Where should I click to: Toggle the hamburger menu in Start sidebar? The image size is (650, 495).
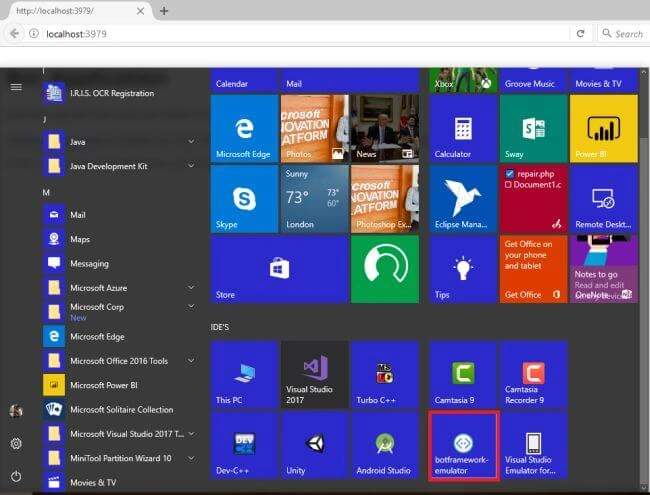click(x=16, y=87)
